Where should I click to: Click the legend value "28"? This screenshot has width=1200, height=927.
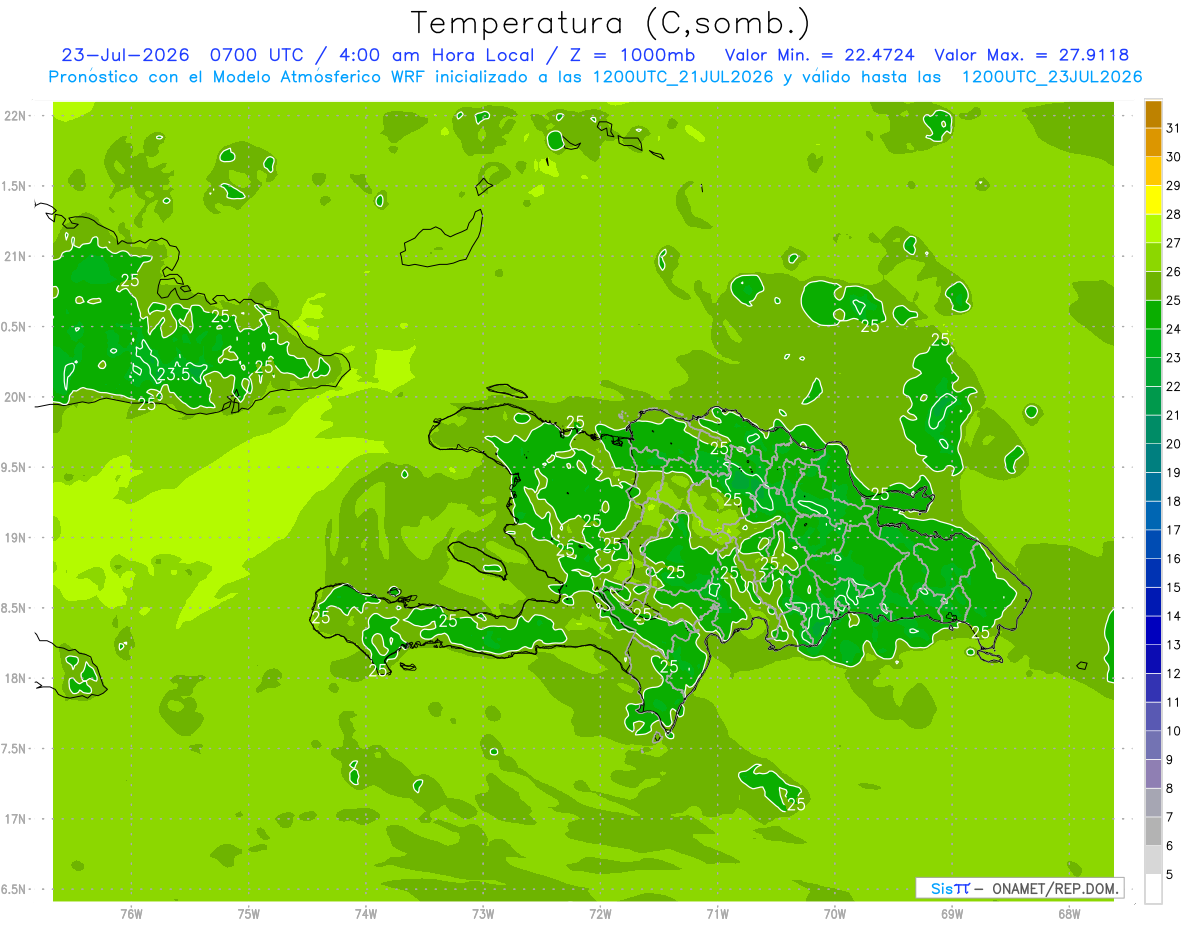coord(1174,214)
